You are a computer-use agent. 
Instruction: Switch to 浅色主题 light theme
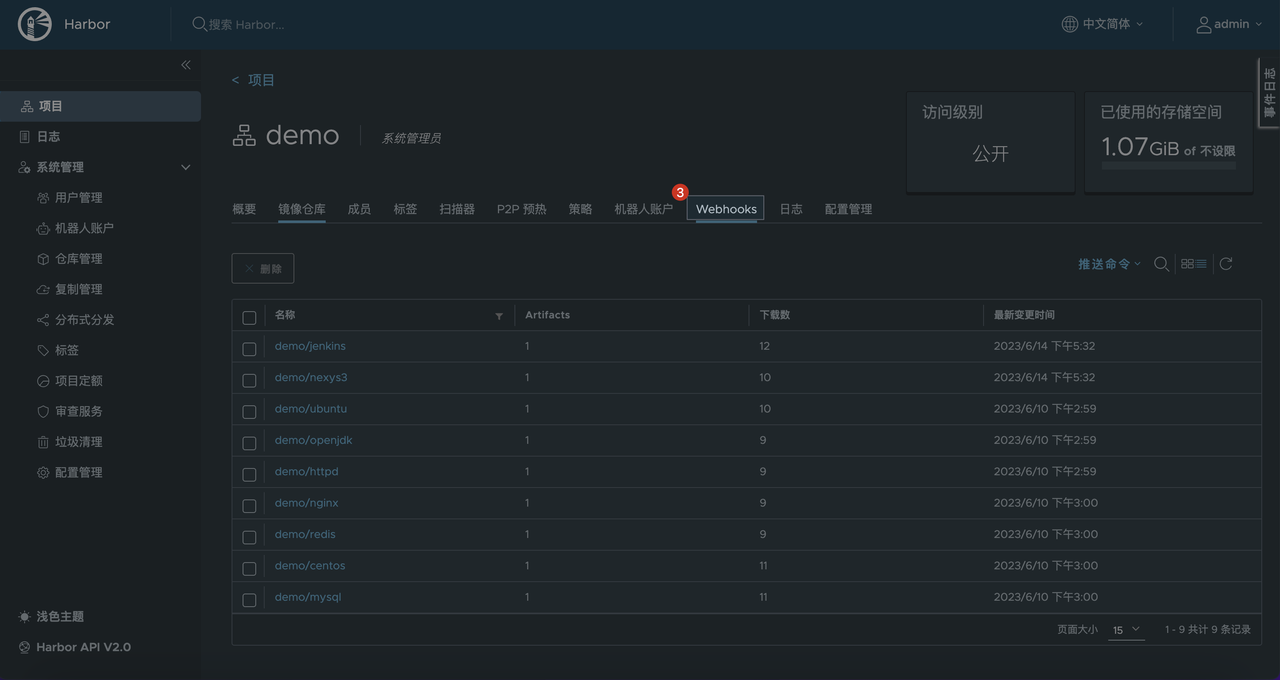click(59, 617)
